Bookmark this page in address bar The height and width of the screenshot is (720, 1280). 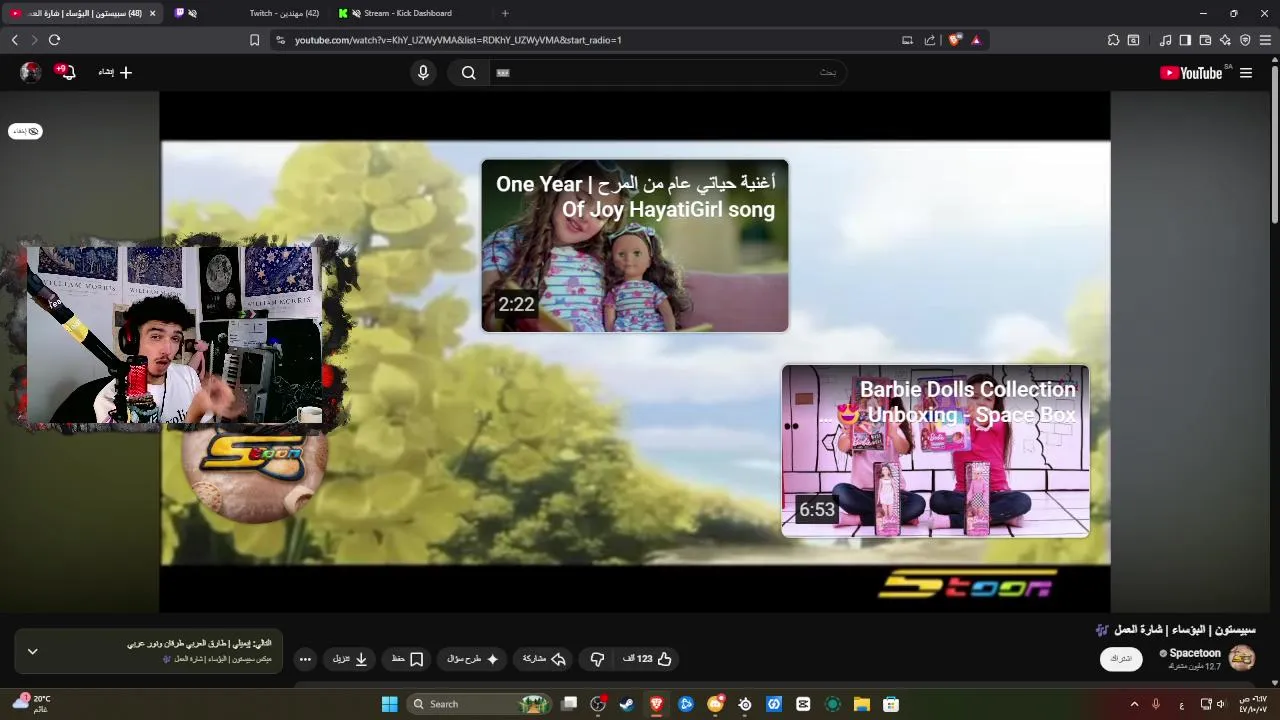click(x=254, y=40)
